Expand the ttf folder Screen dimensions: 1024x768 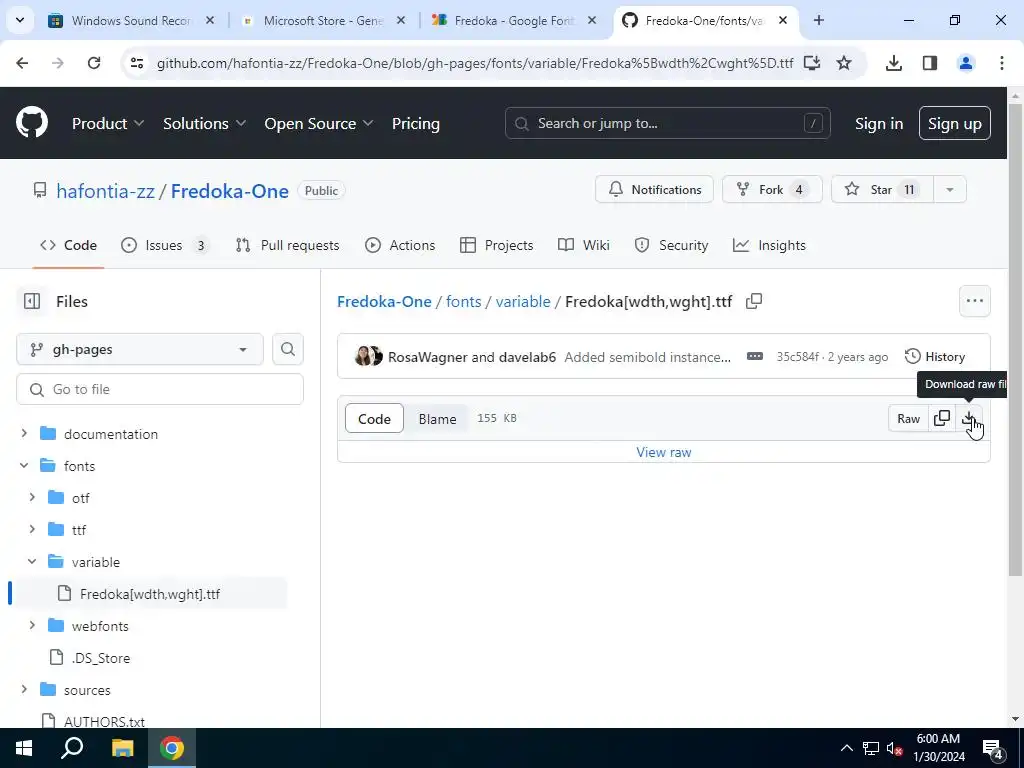pos(32,530)
